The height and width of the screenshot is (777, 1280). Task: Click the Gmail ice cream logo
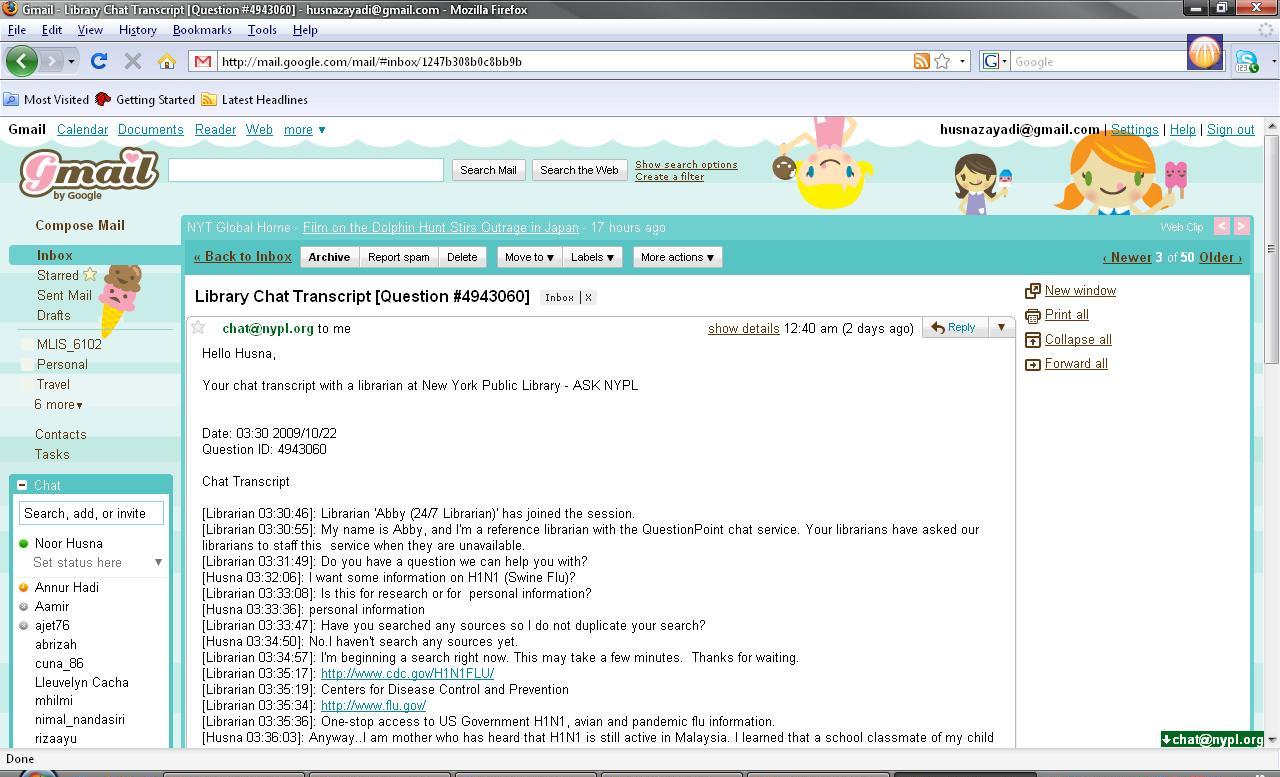88,172
